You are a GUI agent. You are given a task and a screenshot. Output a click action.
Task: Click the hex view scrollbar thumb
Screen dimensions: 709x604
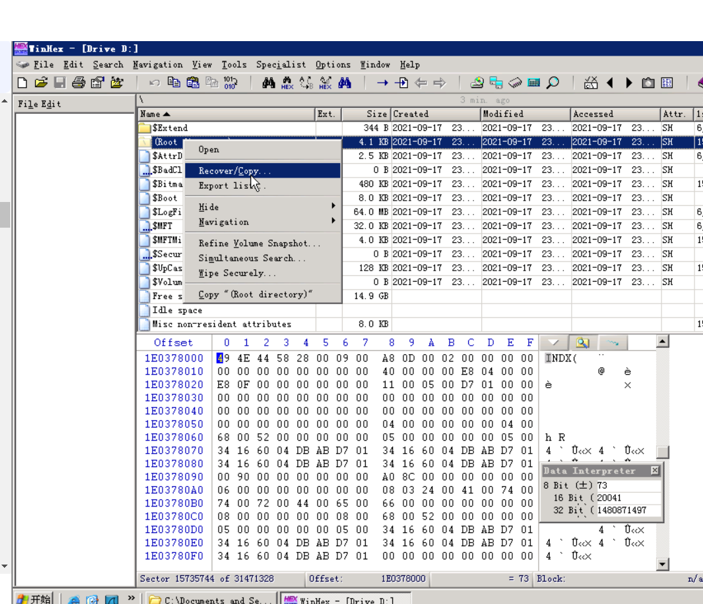pos(662,452)
